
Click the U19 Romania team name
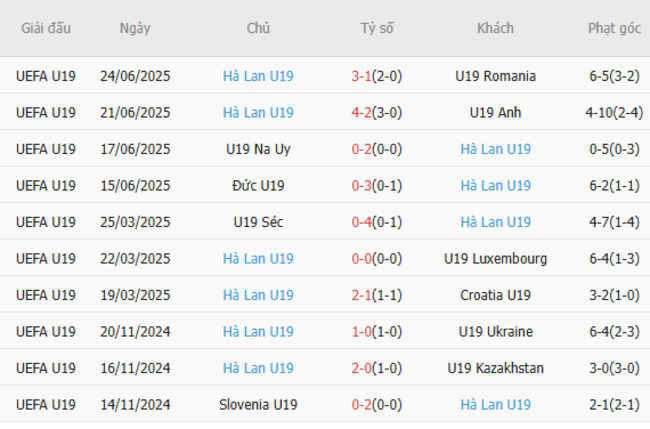[495, 76]
